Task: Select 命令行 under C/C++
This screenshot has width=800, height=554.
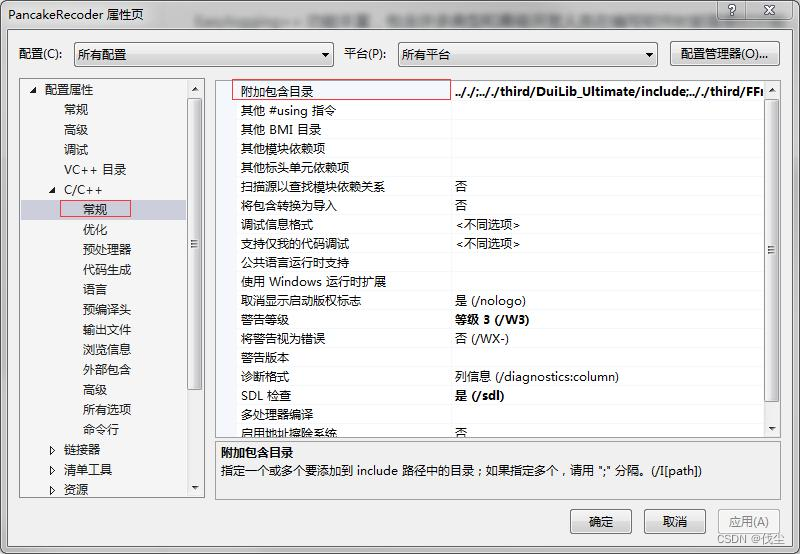Action: coord(101,430)
